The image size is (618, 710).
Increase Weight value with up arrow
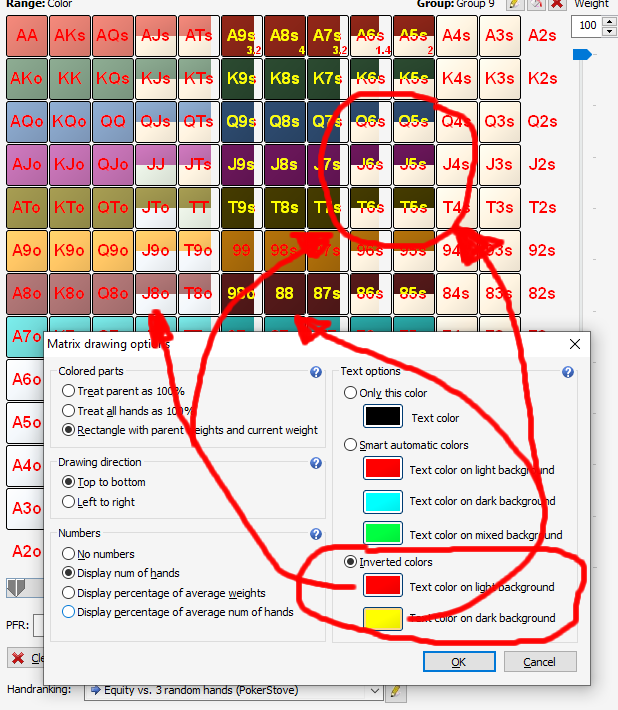pyautogui.click(x=609, y=21)
